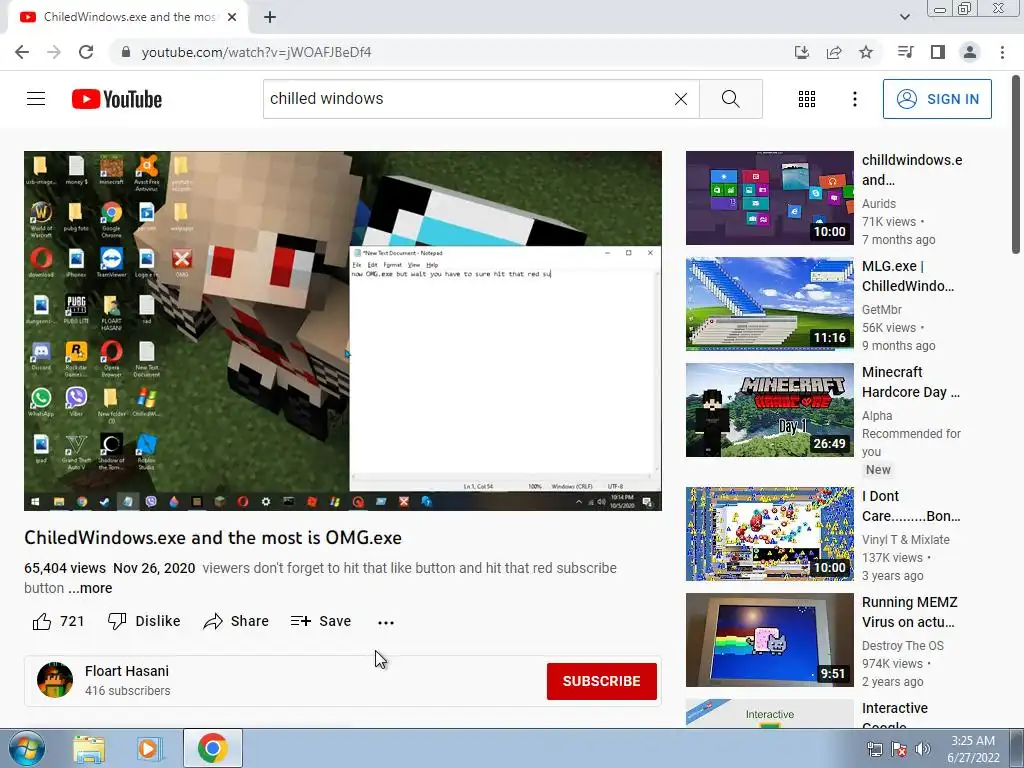
Task: Open the MLG.exe | ChilledWindo... title link
Action: pyautogui.click(x=908, y=276)
